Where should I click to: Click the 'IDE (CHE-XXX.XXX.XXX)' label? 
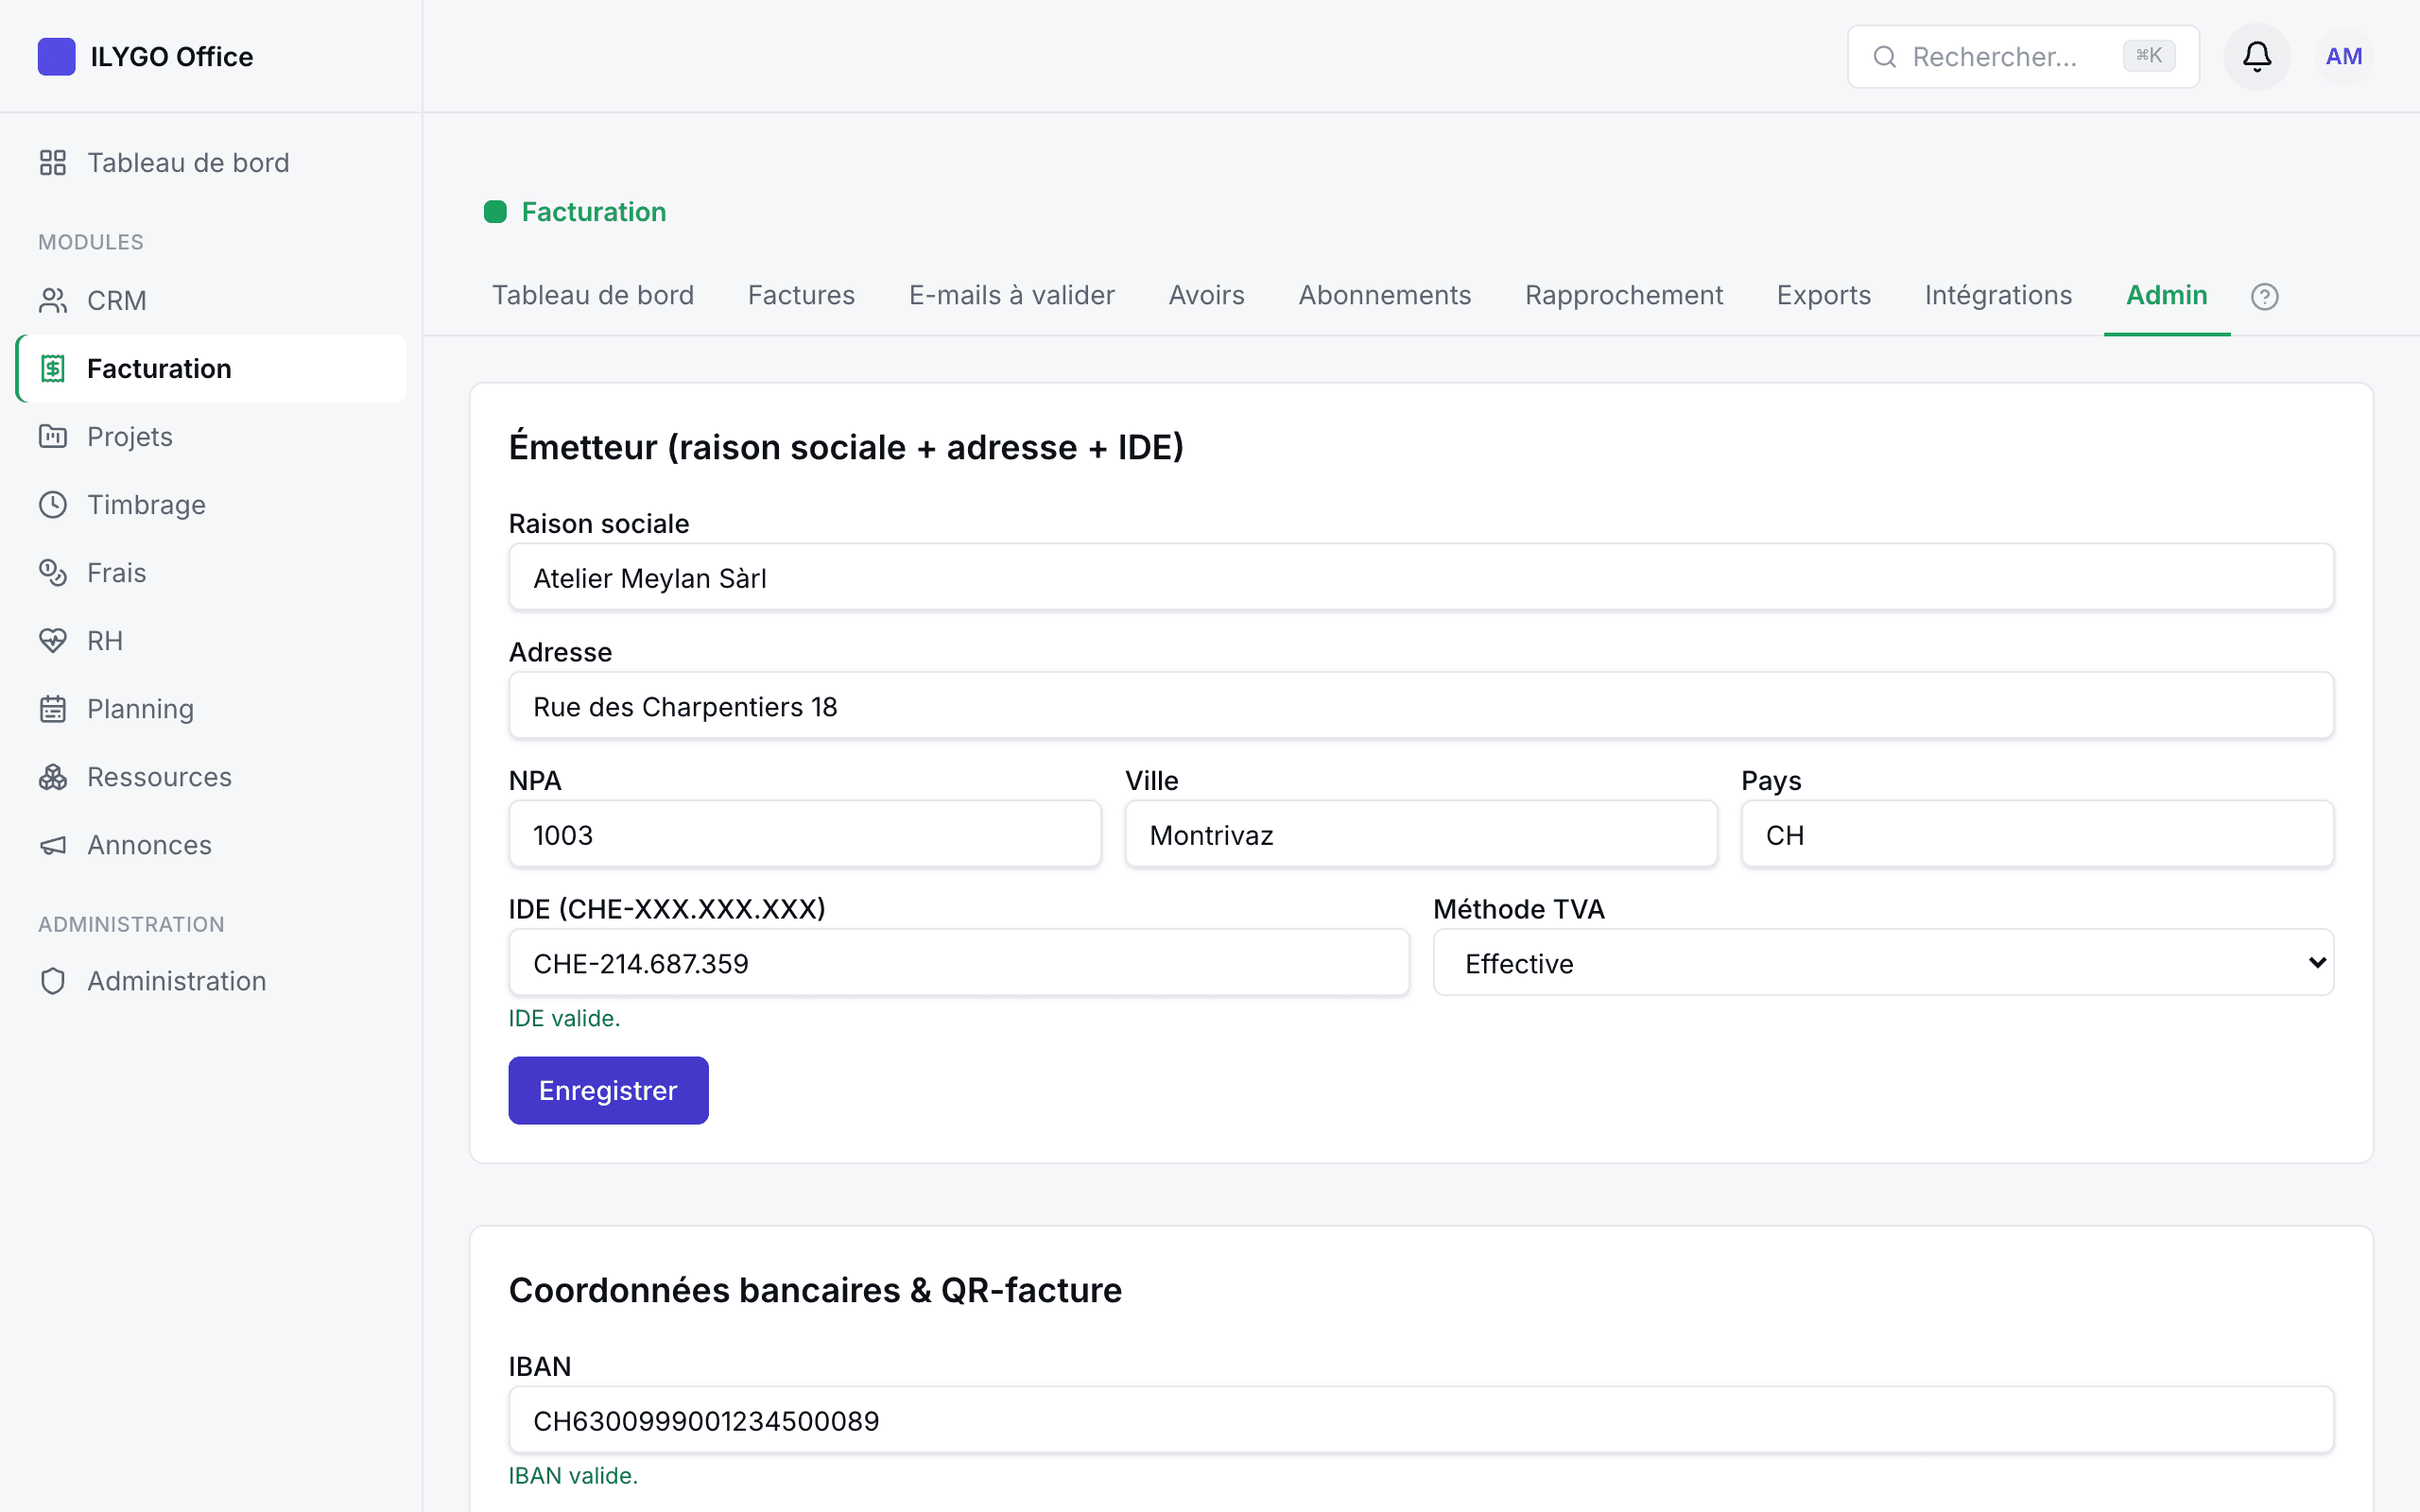[667, 909]
